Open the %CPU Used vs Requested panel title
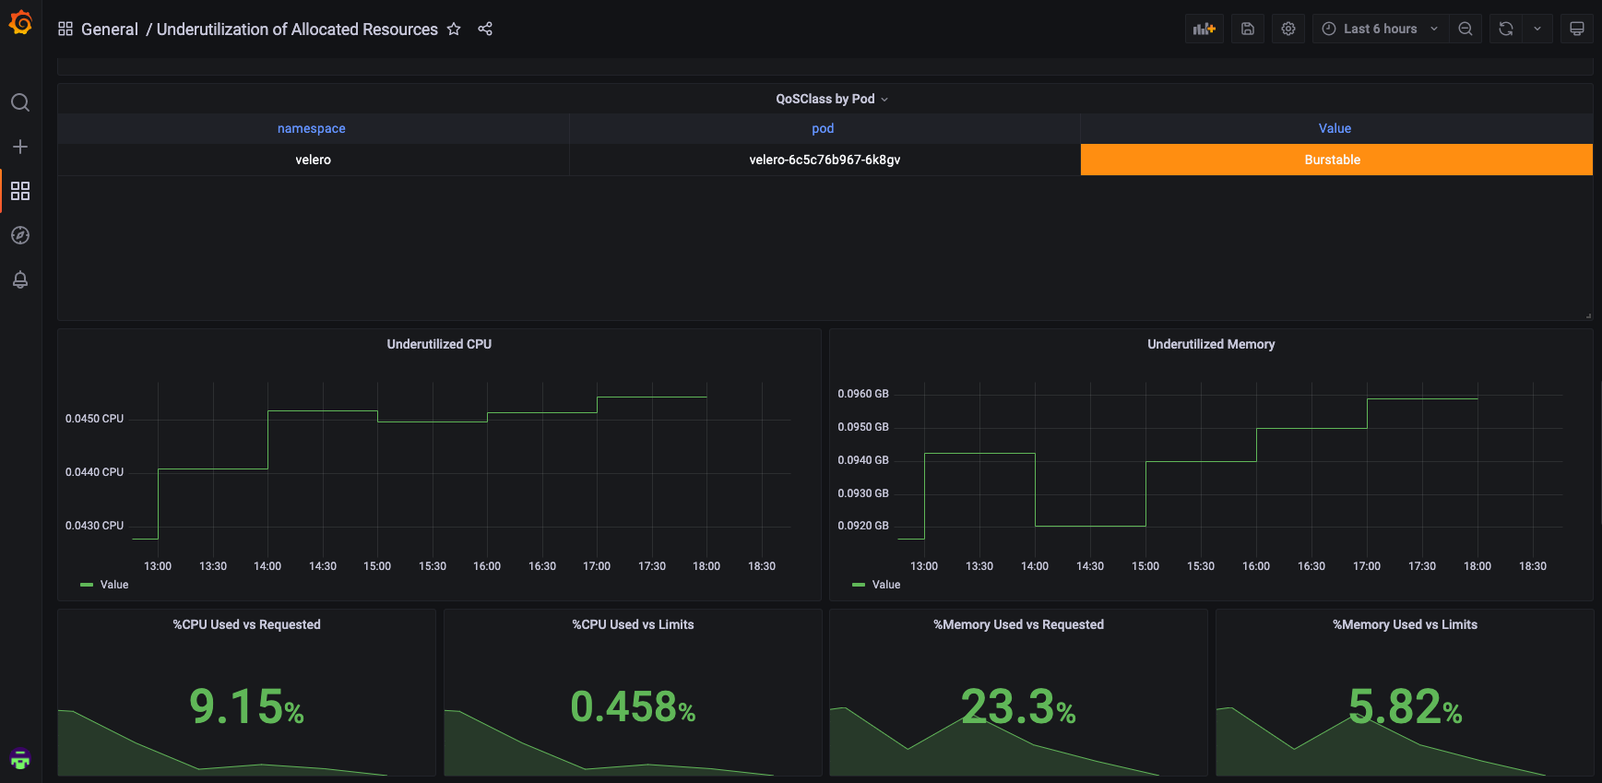The width and height of the screenshot is (1602, 783). coord(247,625)
